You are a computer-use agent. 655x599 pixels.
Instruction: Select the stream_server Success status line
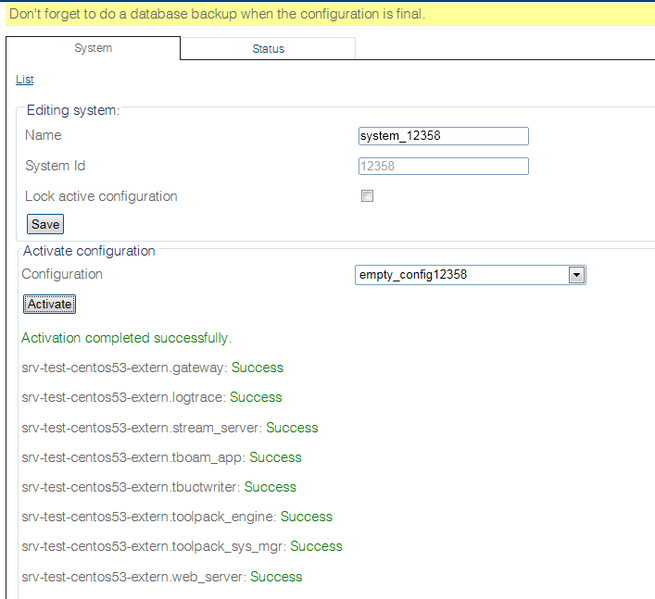(x=169, y=428)
